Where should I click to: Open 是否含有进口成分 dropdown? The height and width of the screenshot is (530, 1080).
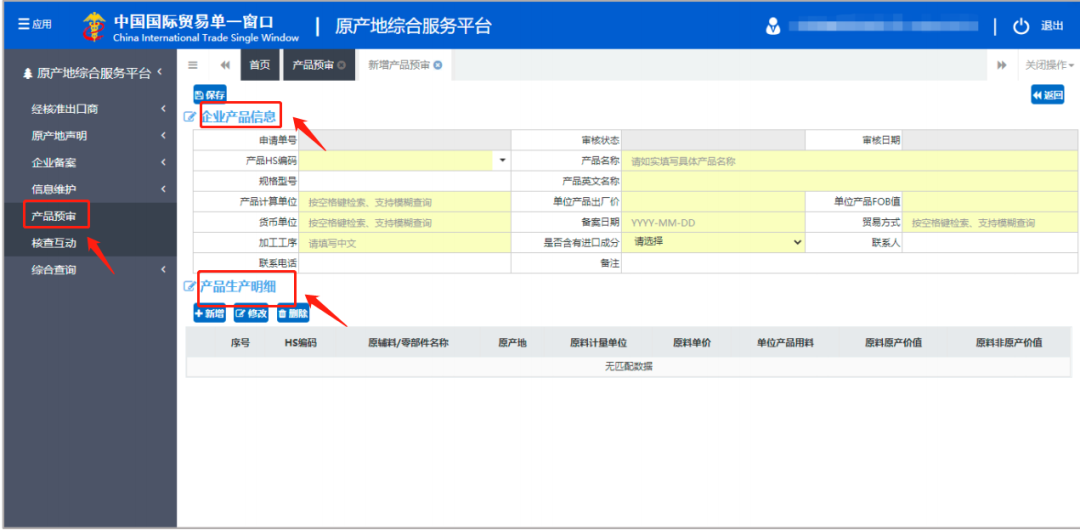[714, 243]
